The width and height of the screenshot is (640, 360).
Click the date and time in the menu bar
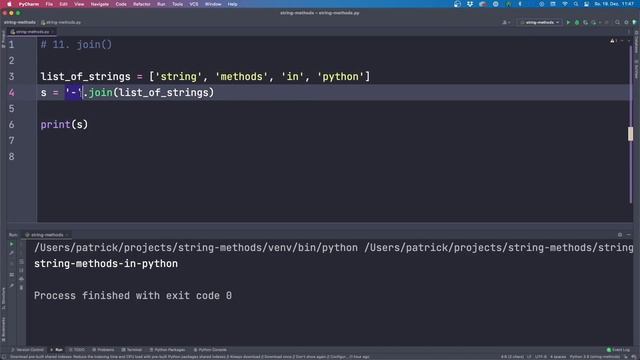tap(614, 4)
